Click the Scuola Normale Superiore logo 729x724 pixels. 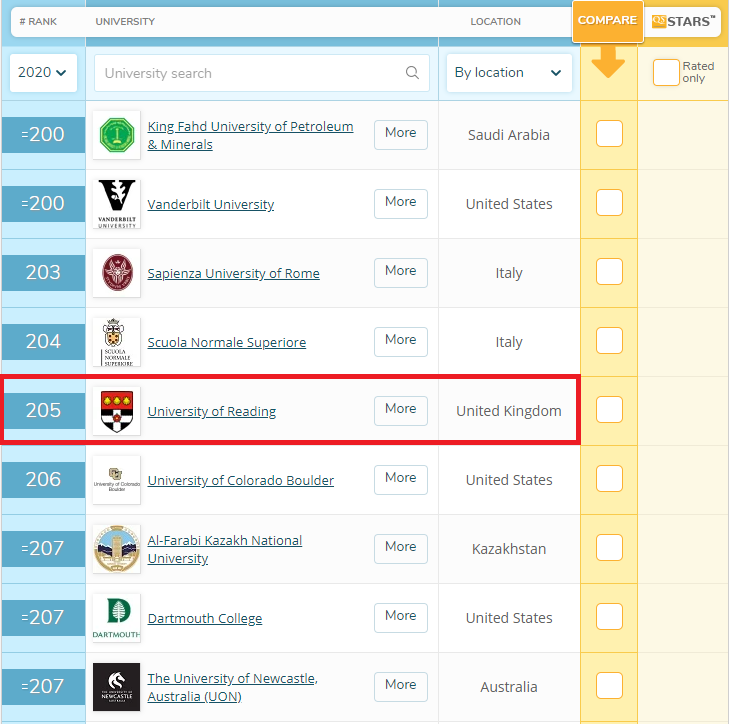[x=117, y=342]
